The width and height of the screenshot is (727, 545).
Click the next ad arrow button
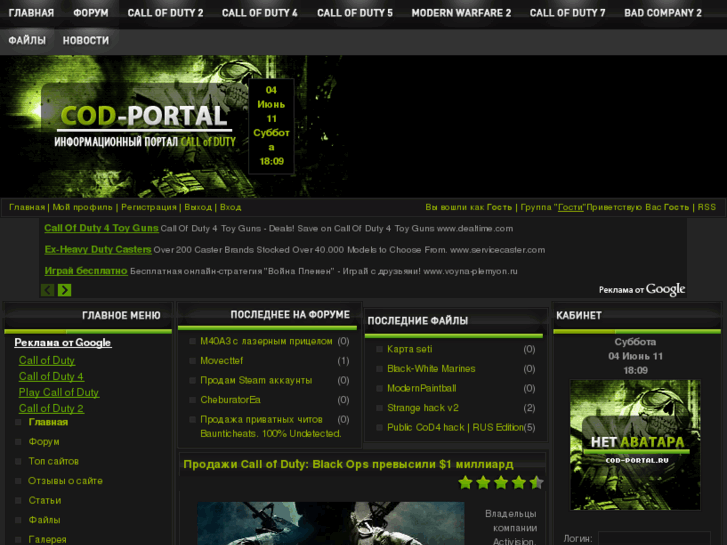point(64,290)
